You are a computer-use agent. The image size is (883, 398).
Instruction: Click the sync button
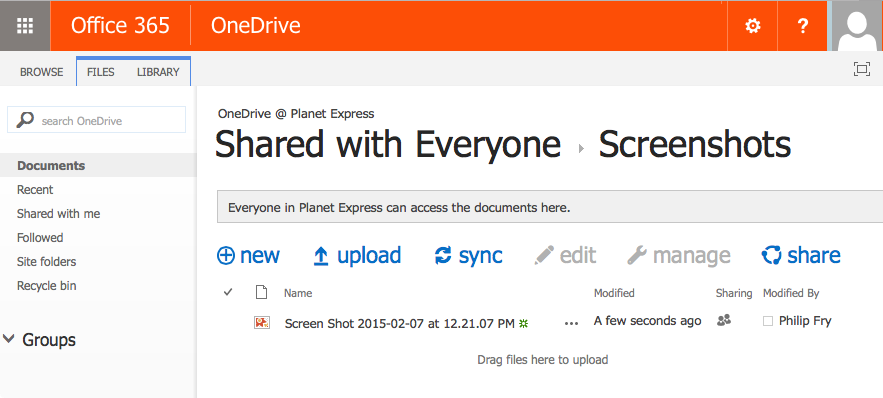click(469, 256)
